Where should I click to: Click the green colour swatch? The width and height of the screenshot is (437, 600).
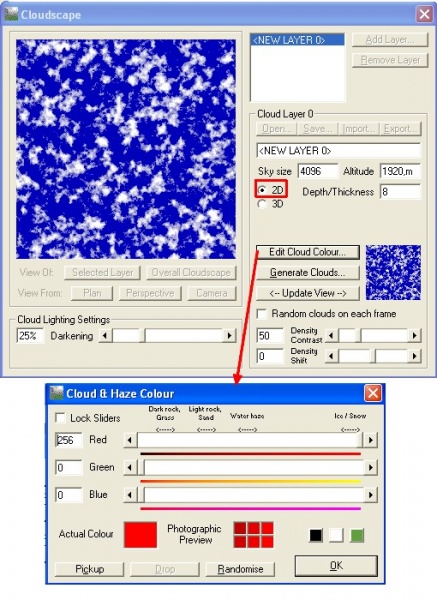(x=357, y=535)
